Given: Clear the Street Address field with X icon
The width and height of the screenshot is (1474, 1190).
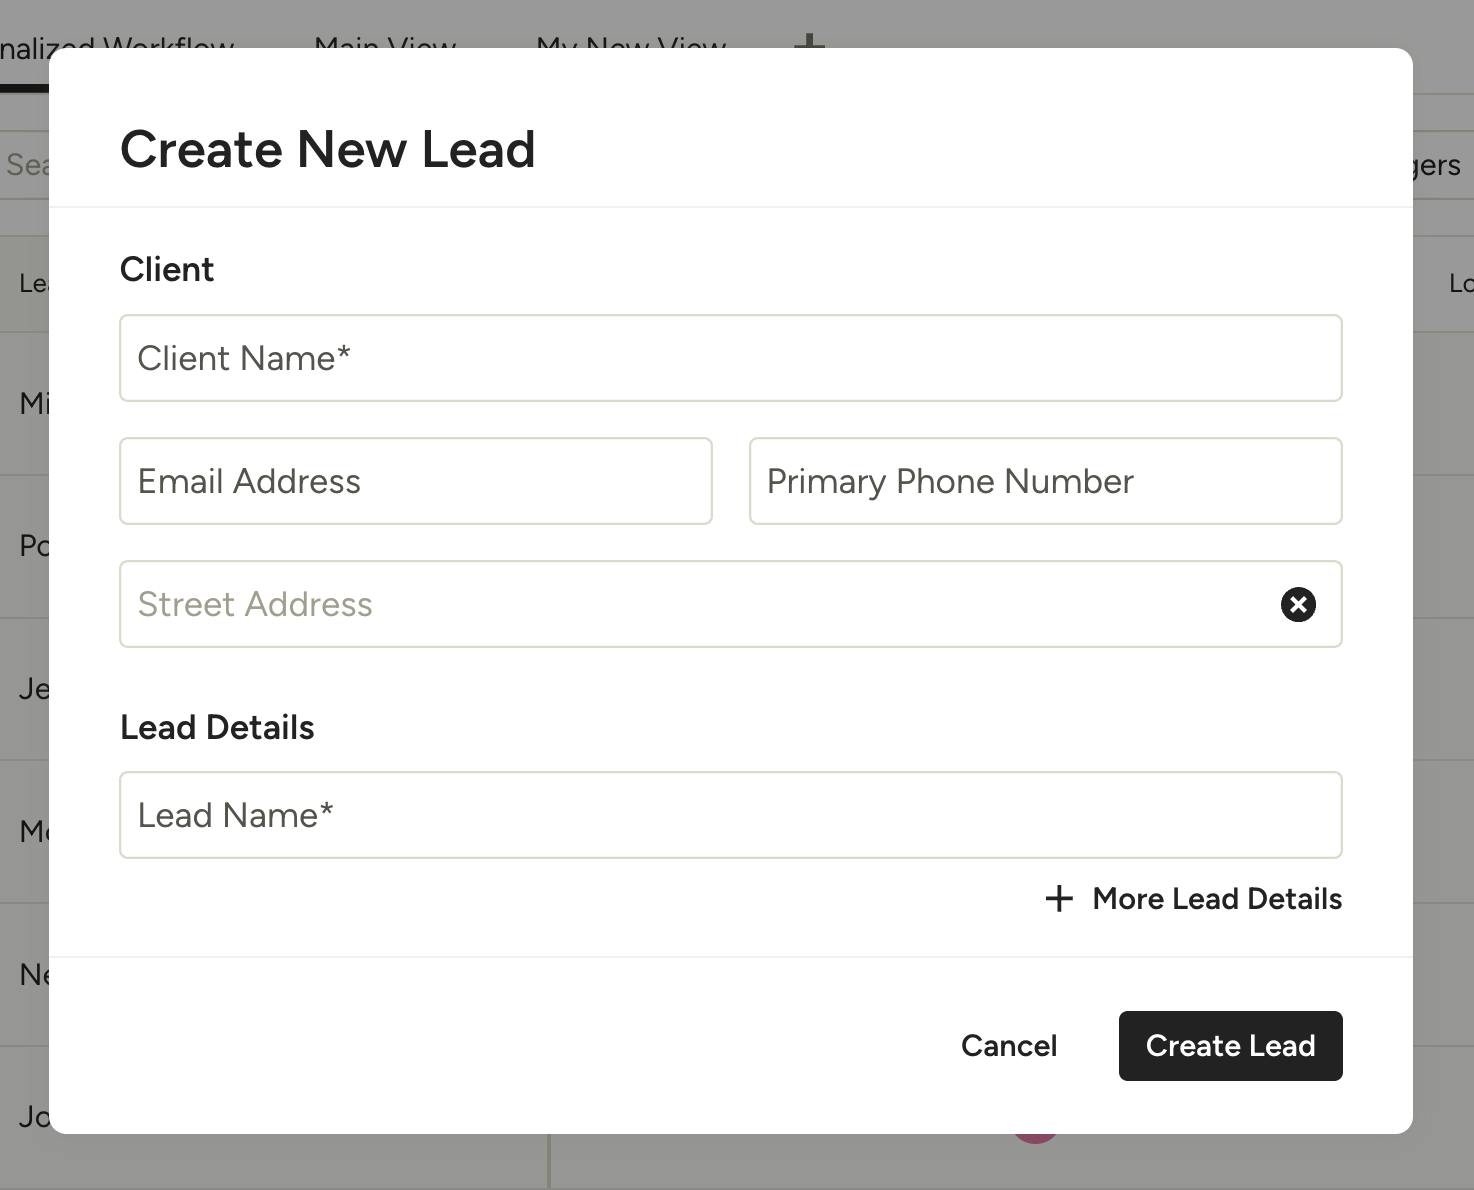Looking at the screenshot, I should 1298,604.
